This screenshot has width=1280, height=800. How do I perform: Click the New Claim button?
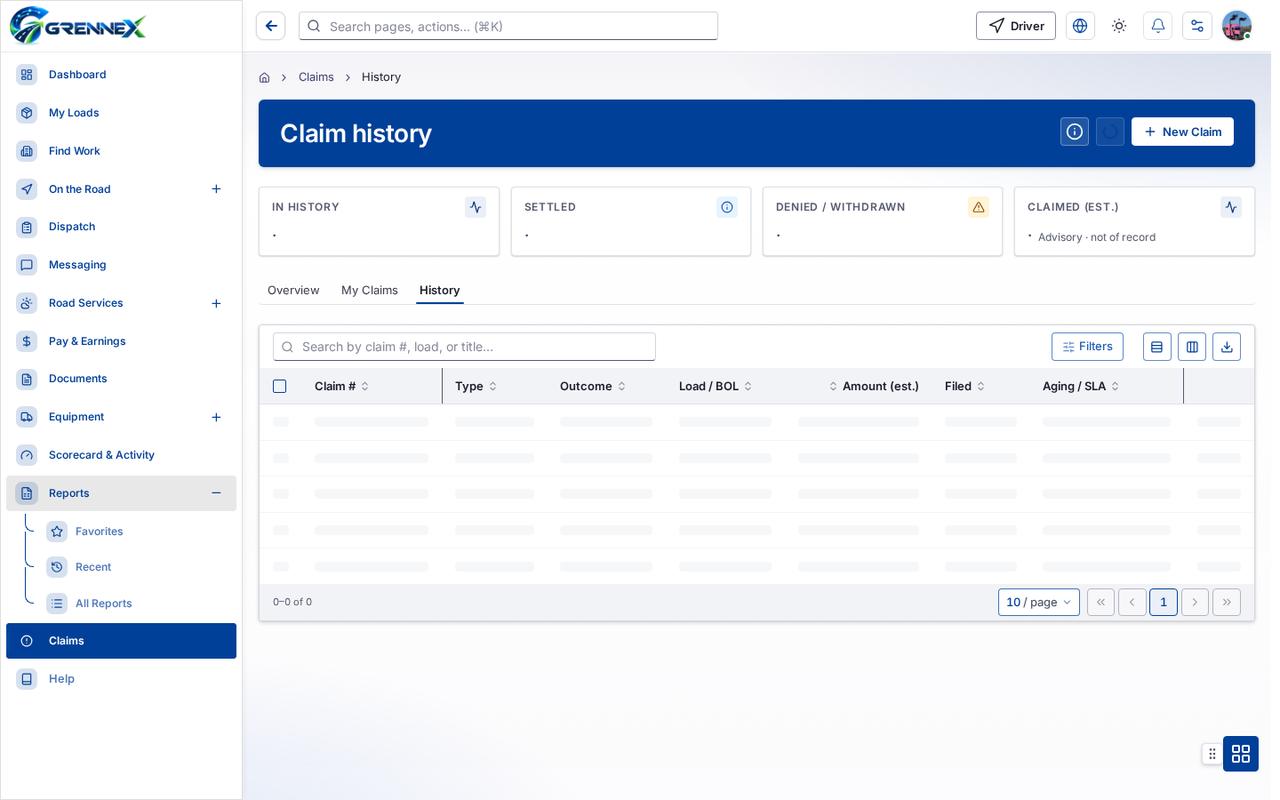(1182, 132)
